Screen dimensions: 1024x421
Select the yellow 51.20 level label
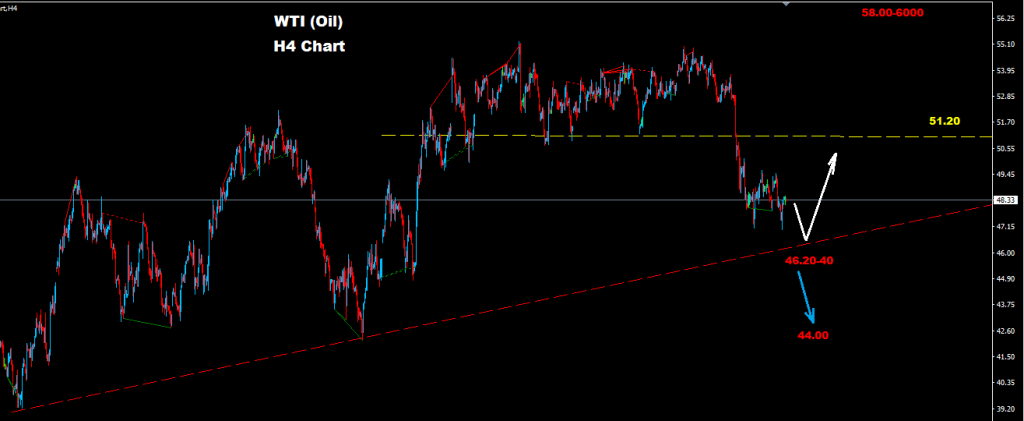pyautogui.click(x=945, y=121)
